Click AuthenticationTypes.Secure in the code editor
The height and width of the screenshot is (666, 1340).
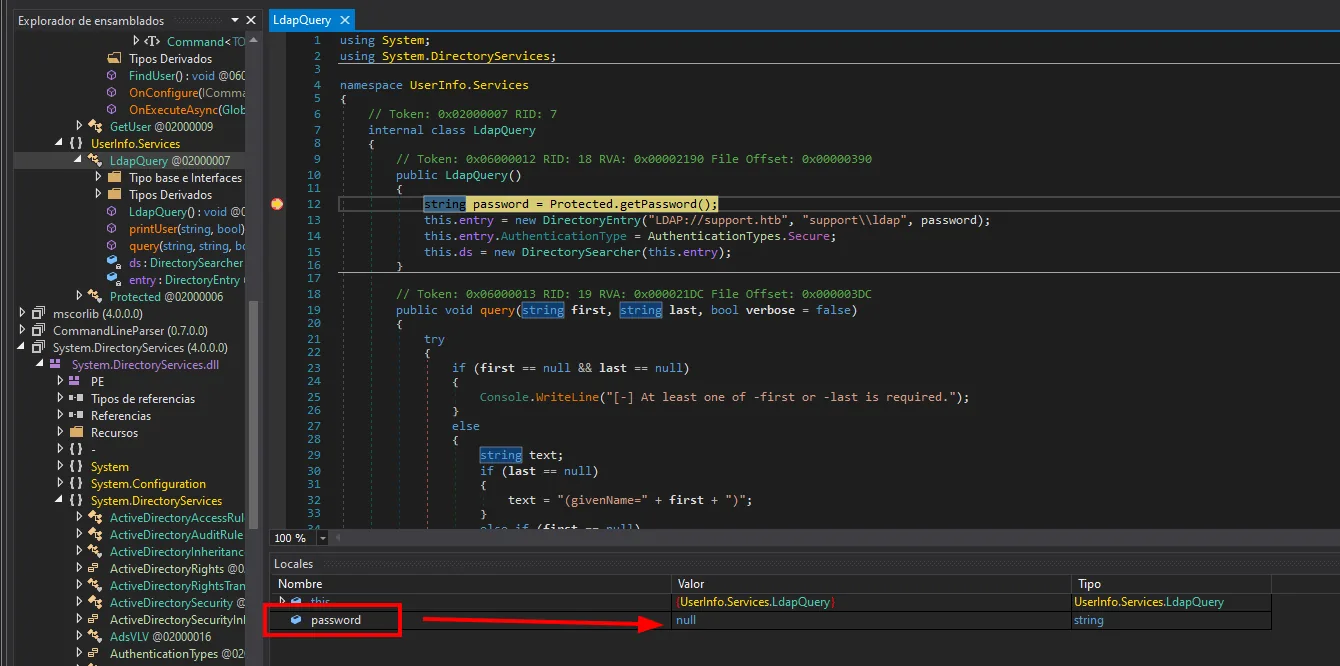point(741,236)
